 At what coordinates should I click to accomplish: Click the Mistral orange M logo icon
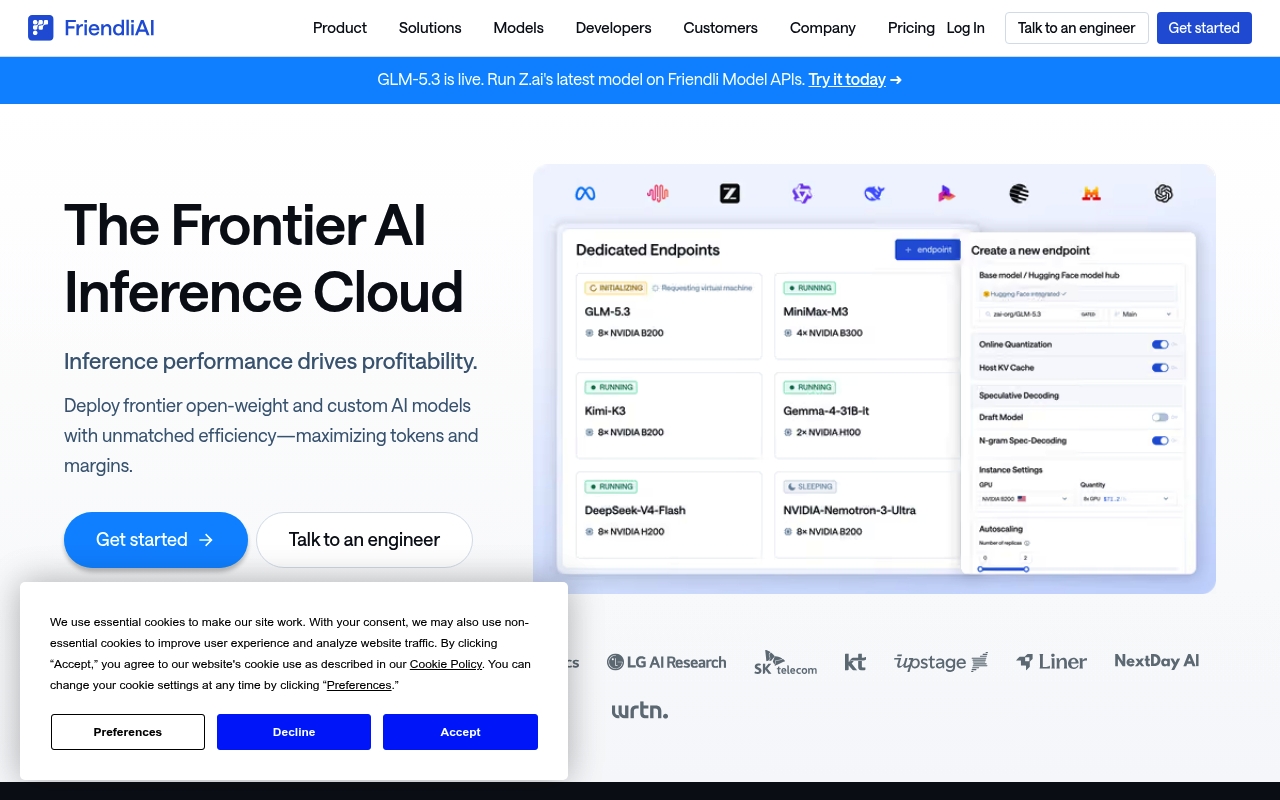pos(1091,194)
